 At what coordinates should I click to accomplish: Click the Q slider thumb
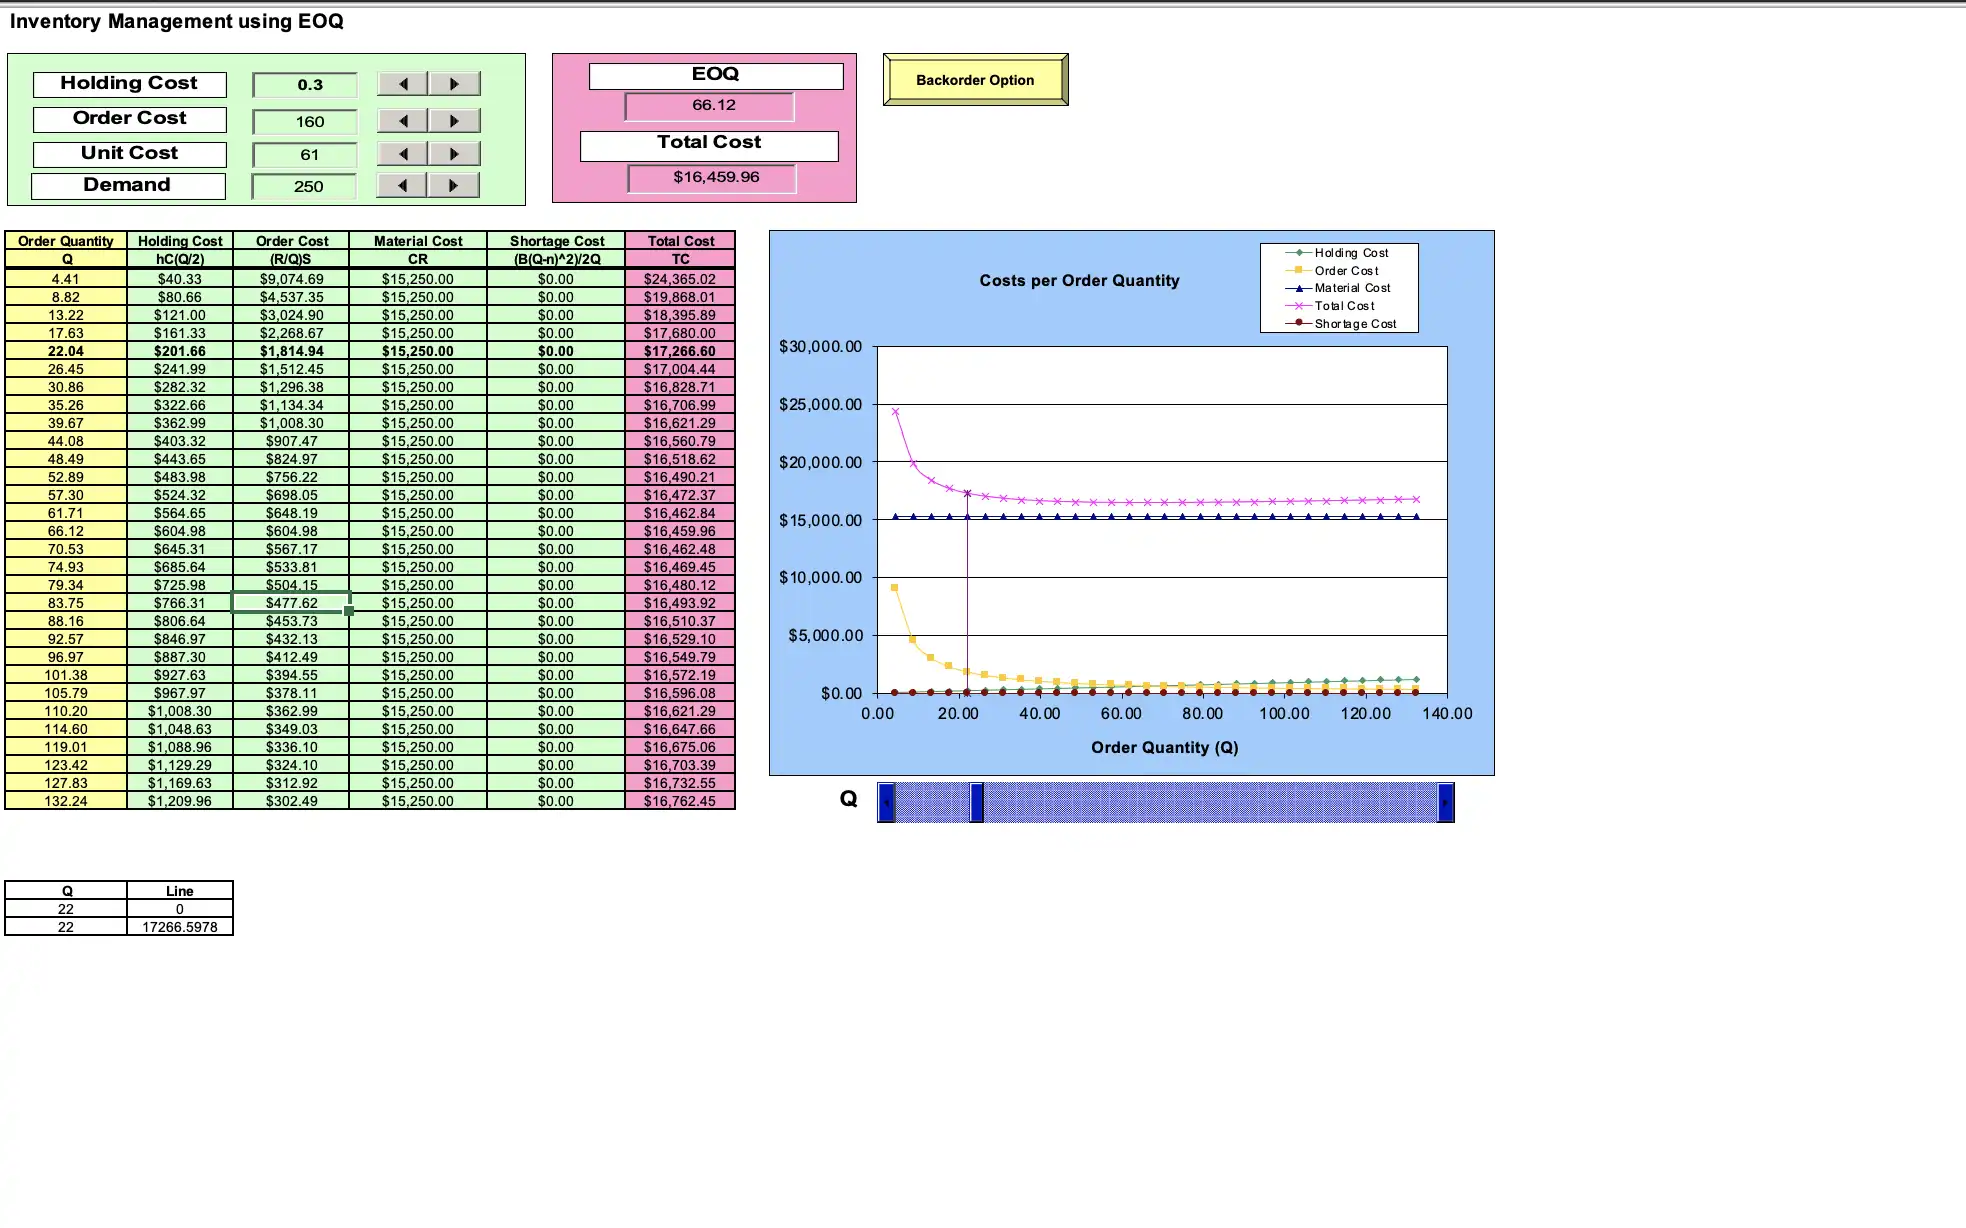click(977, 803)
